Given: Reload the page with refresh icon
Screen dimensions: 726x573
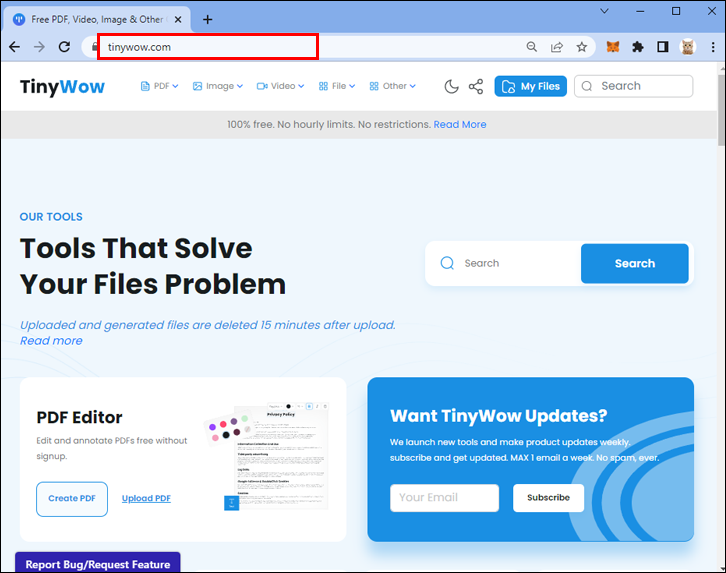Looking at the screenshot, I should (64, 47).
